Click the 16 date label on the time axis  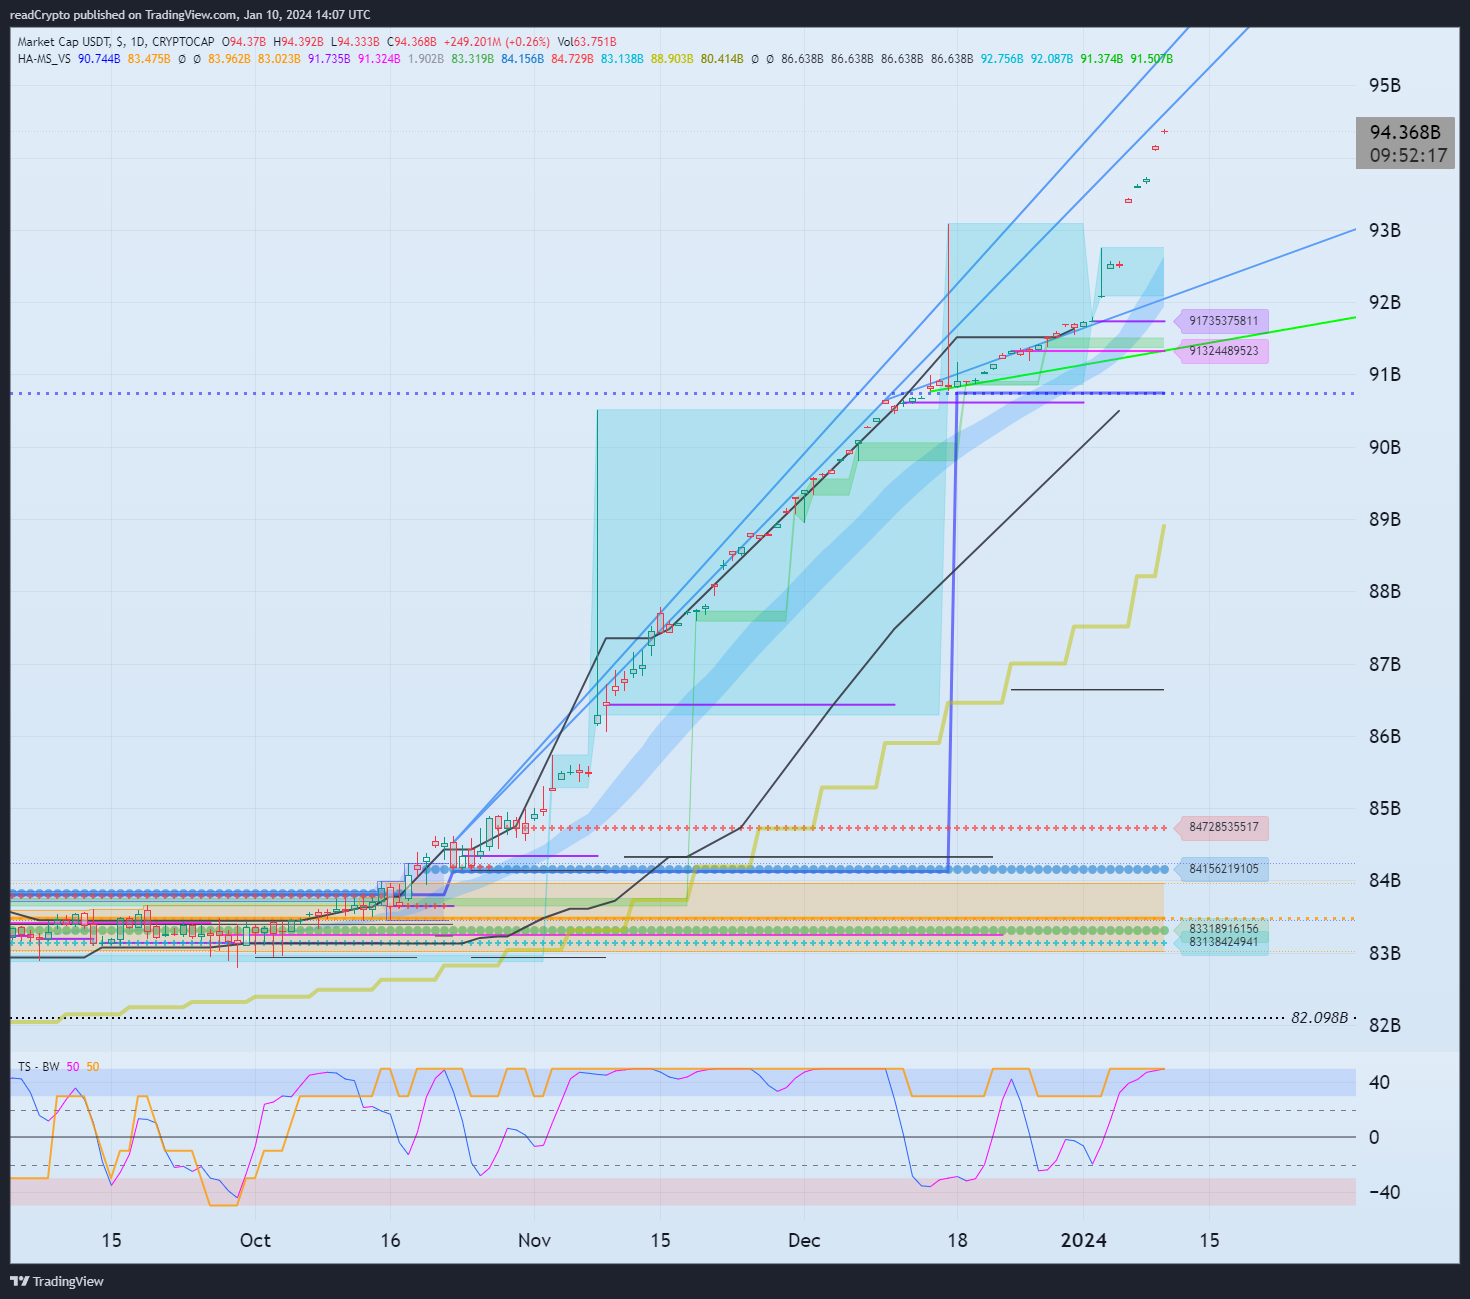tap(390, 1240)
